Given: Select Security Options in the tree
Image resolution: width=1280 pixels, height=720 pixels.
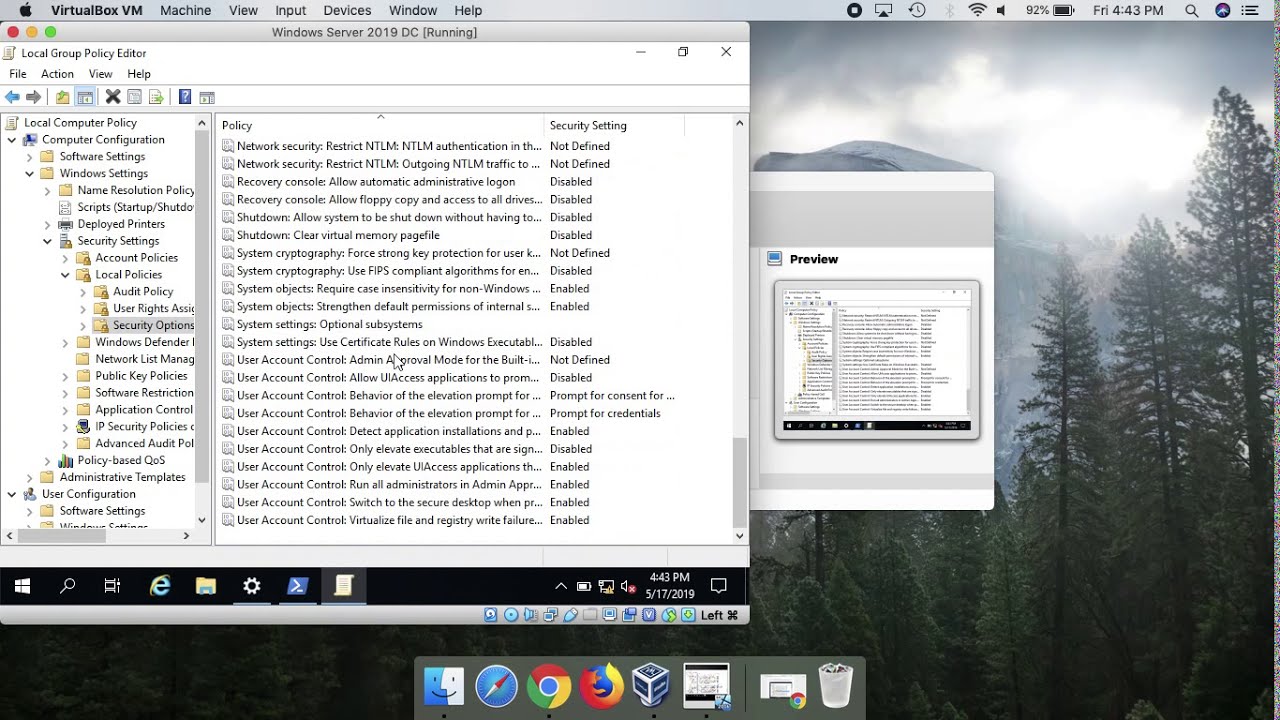Looking at the screenshot, I should coord(153,325).
